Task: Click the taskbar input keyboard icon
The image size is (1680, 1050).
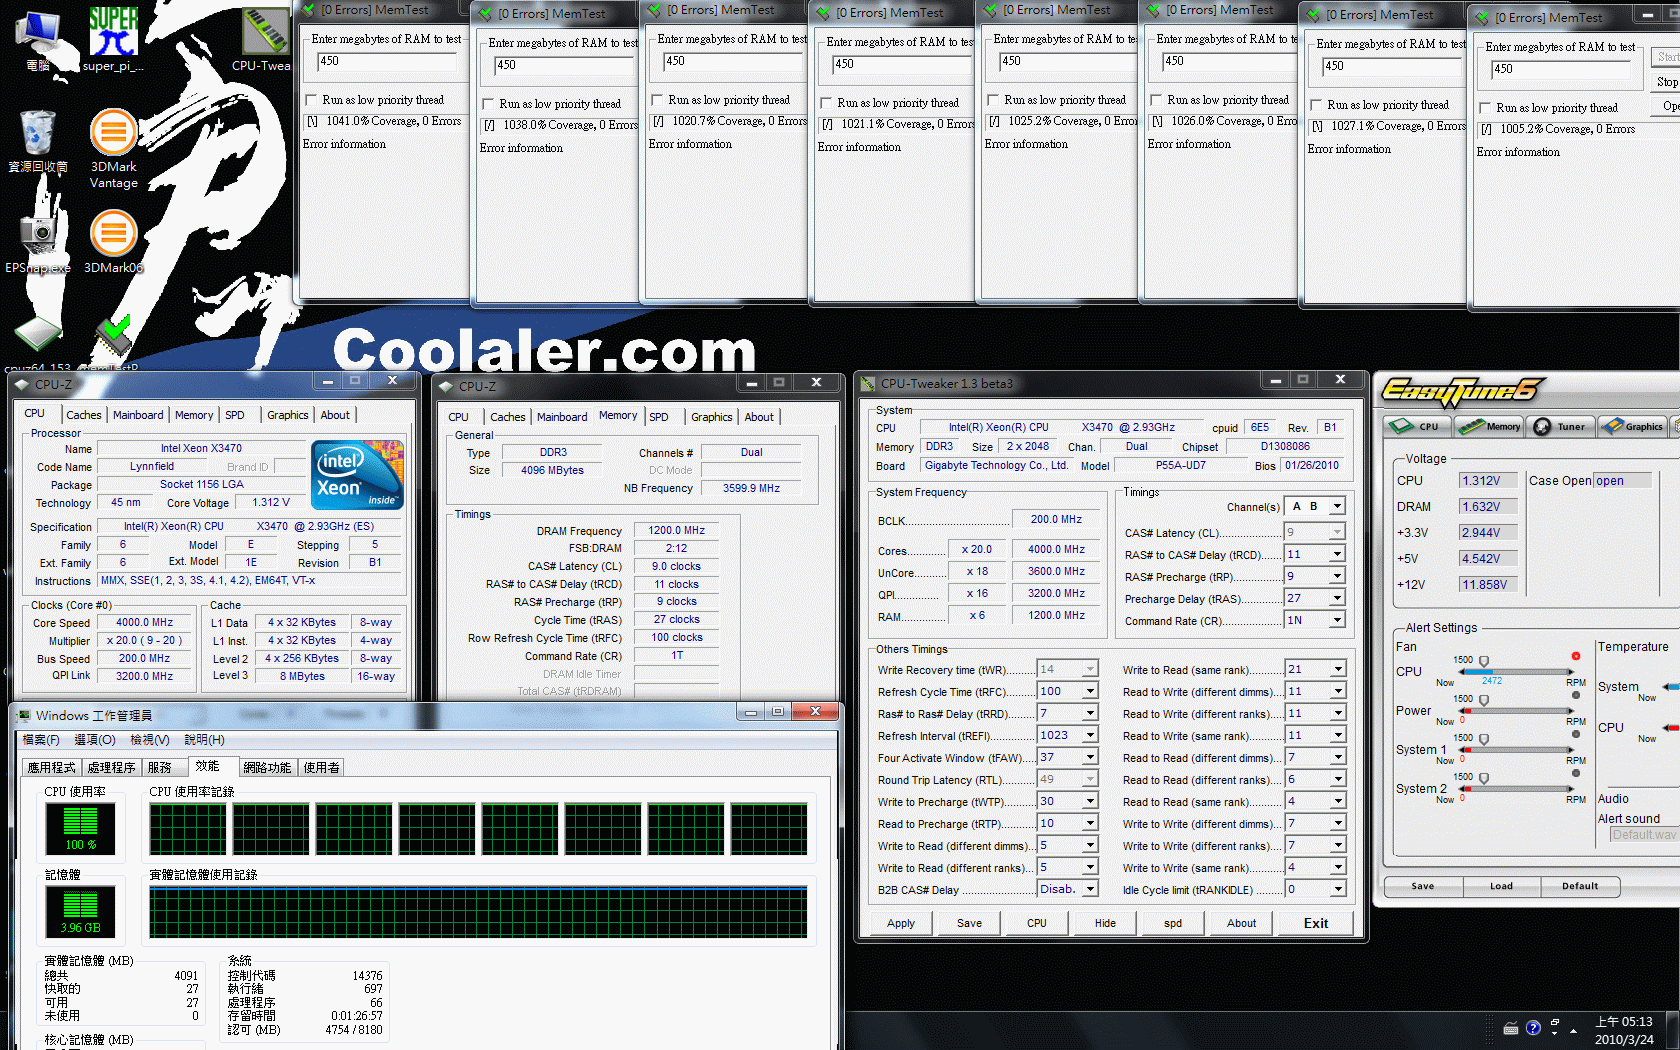Action: 1511,1028
